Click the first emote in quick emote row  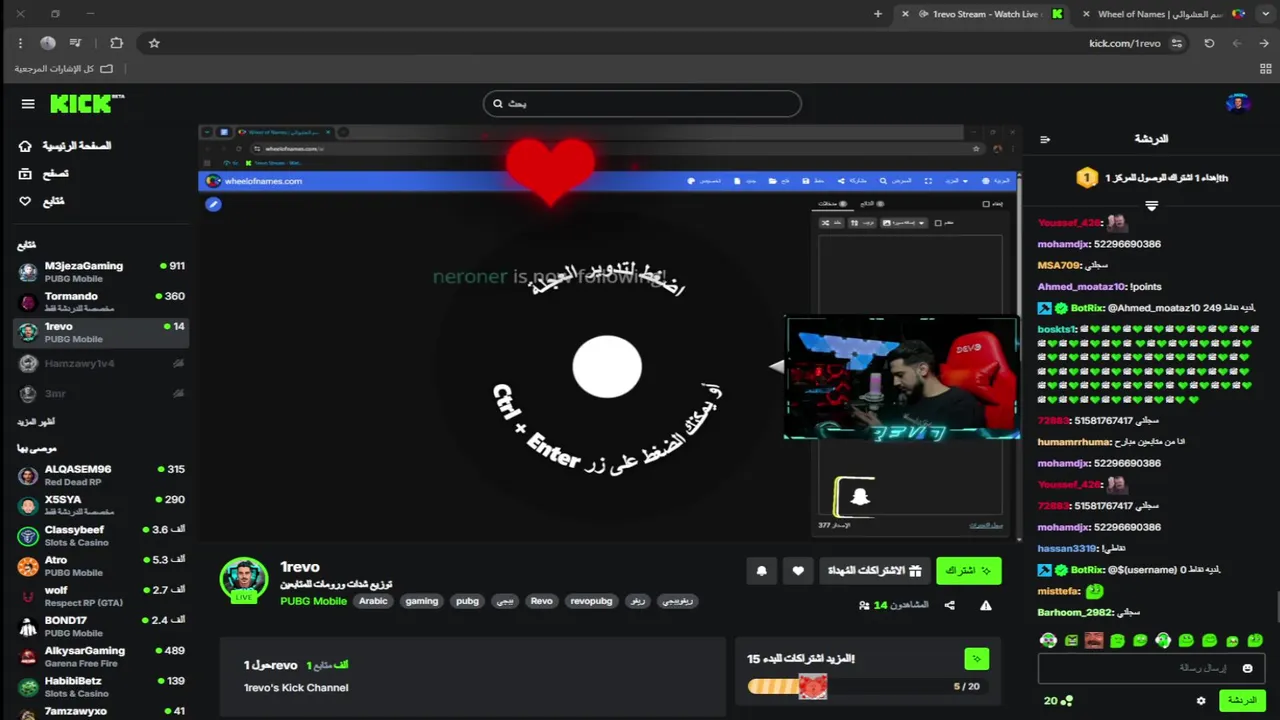click(1048, 640)
